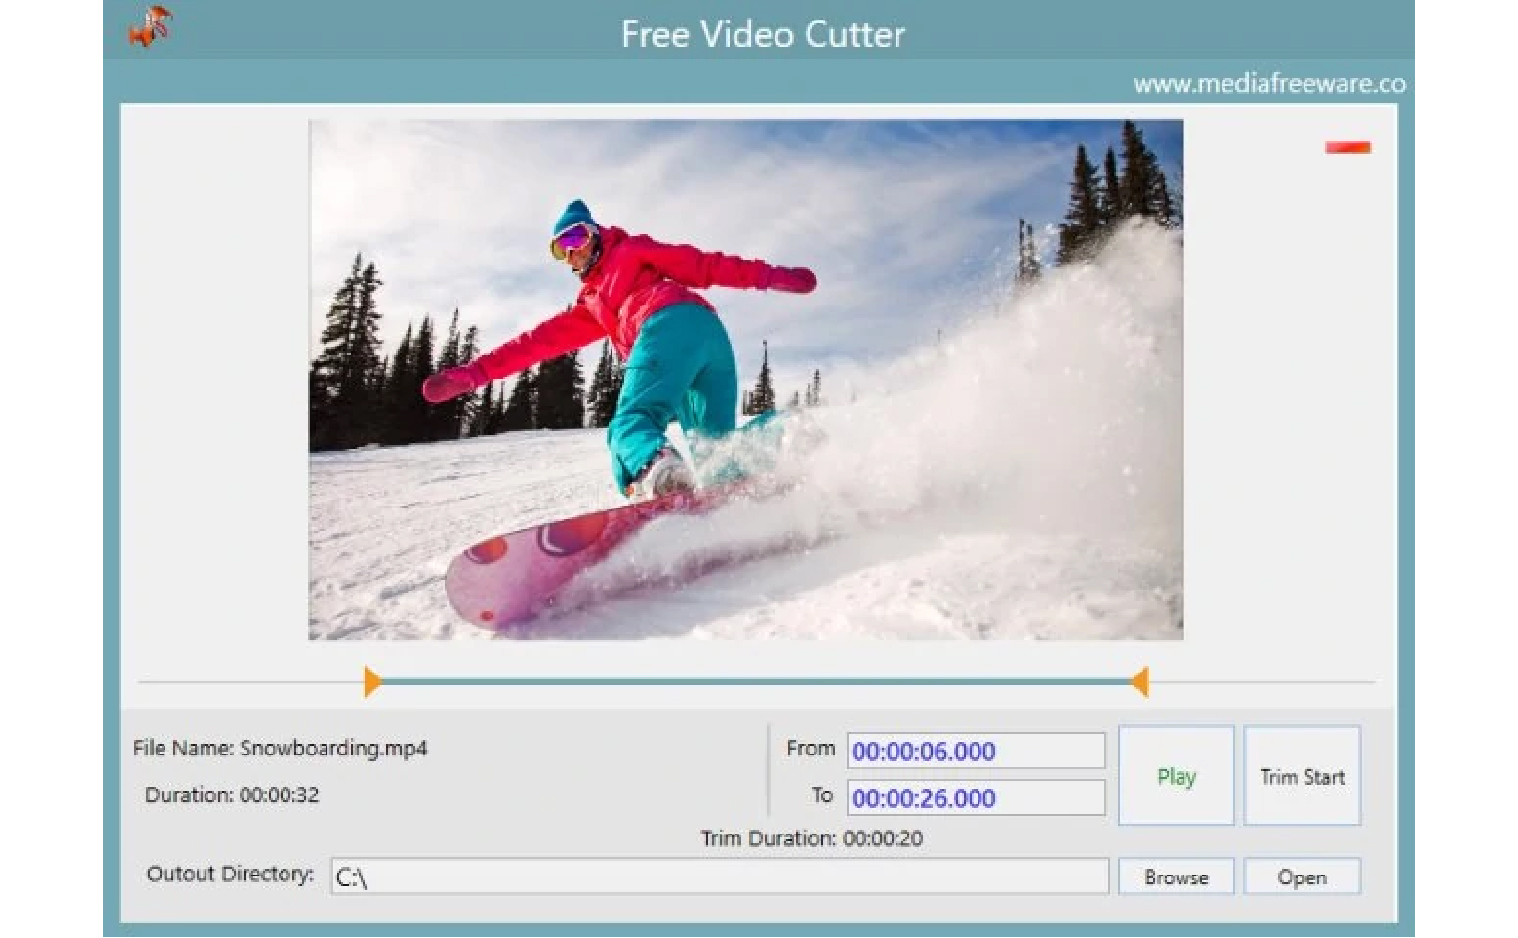The height and width of the screenshot is (938, 1518).
Task: Open the output folder
Action: [x=1302, y=877]
